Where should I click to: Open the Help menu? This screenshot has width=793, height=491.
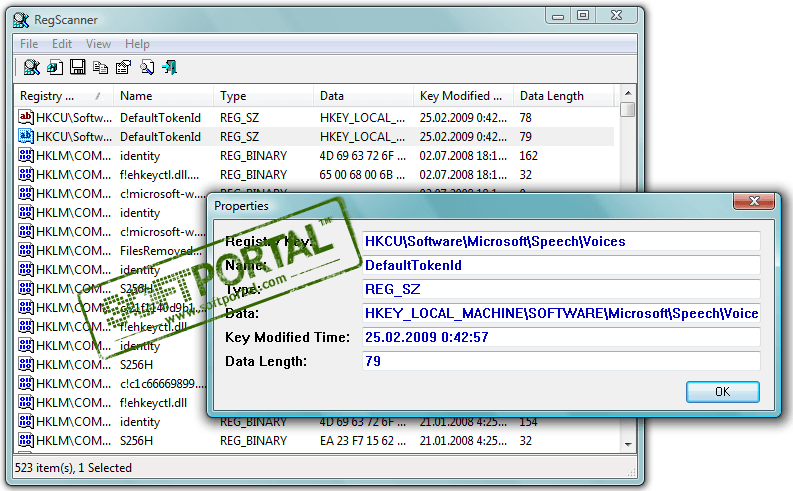coord(137,44)
